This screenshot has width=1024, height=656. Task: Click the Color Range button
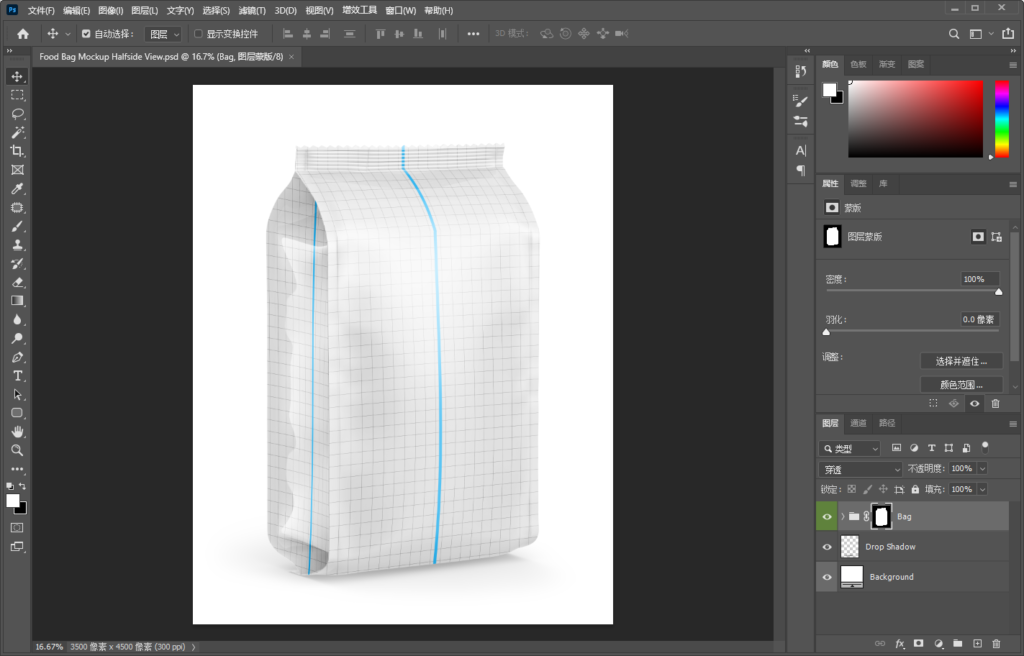tap(961, 384)
